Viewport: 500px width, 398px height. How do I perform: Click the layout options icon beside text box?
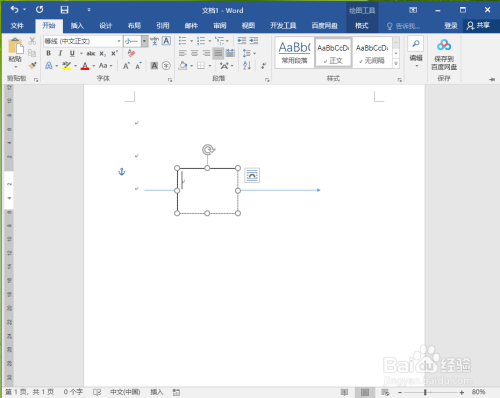click(x=252, y=175)
